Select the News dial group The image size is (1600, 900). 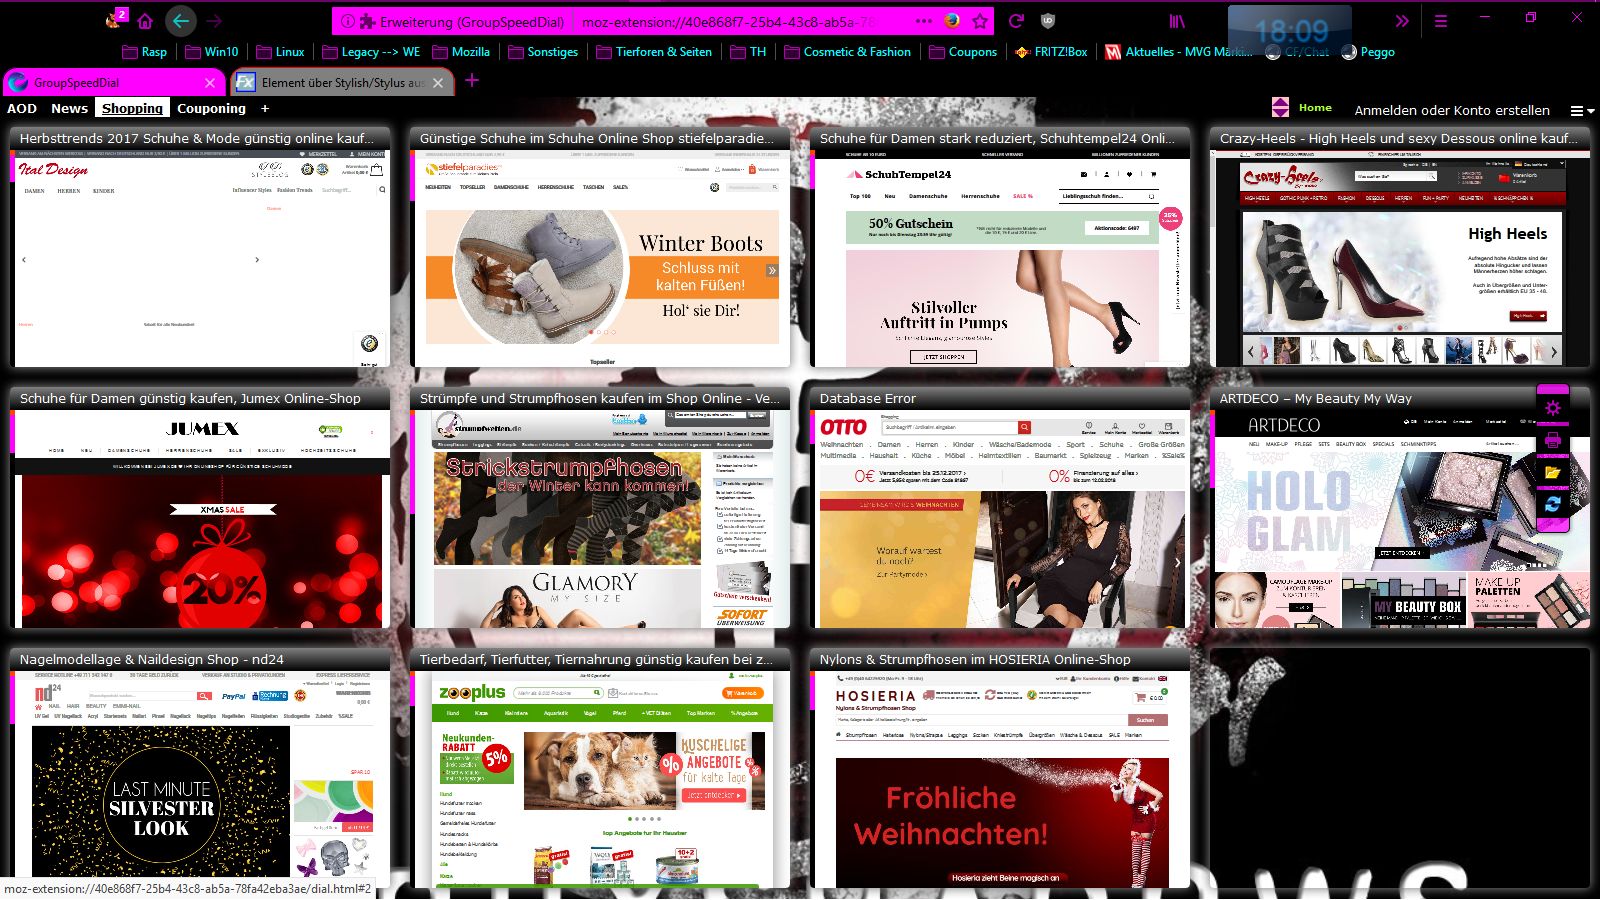click(x=70, y=108)
